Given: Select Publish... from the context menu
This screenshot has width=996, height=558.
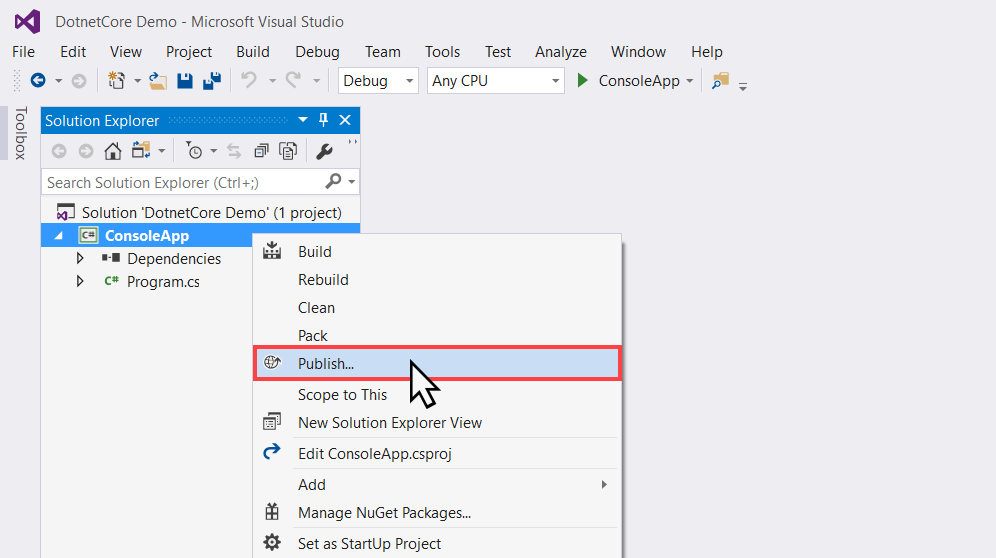Looking at the screenshot, I should (437, 364).
